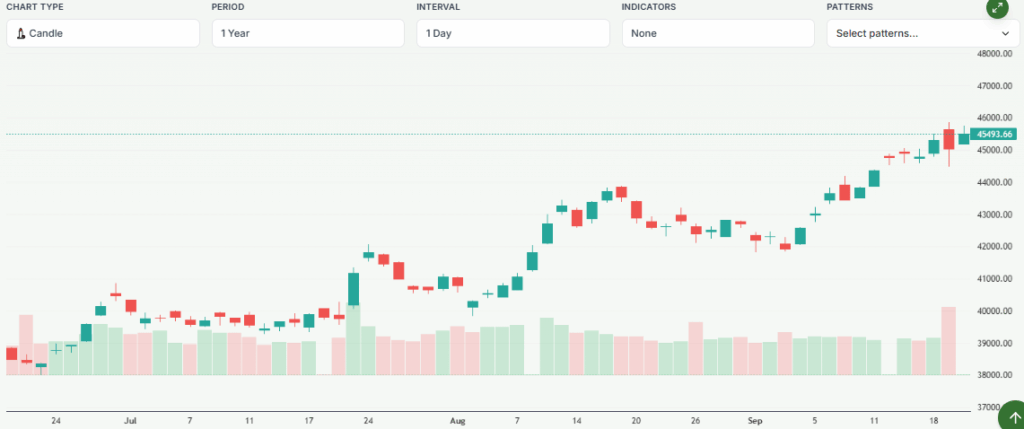Open the Chart Type Candle dropdown
This screenshot has height=429, width=1024.
[x=103, y=34]
